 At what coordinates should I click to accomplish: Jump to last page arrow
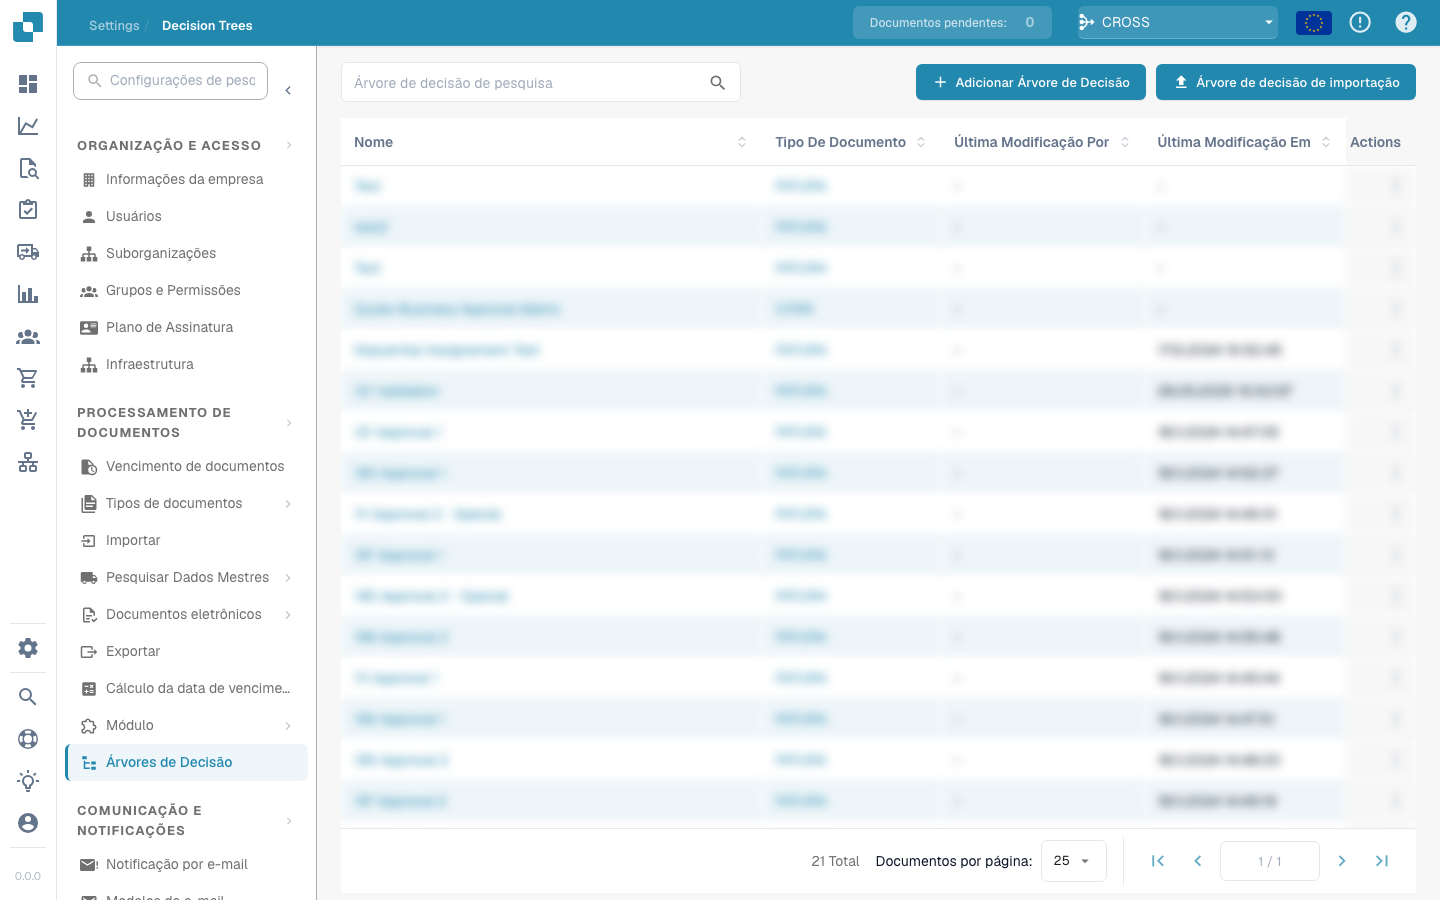click(1382, 861)
